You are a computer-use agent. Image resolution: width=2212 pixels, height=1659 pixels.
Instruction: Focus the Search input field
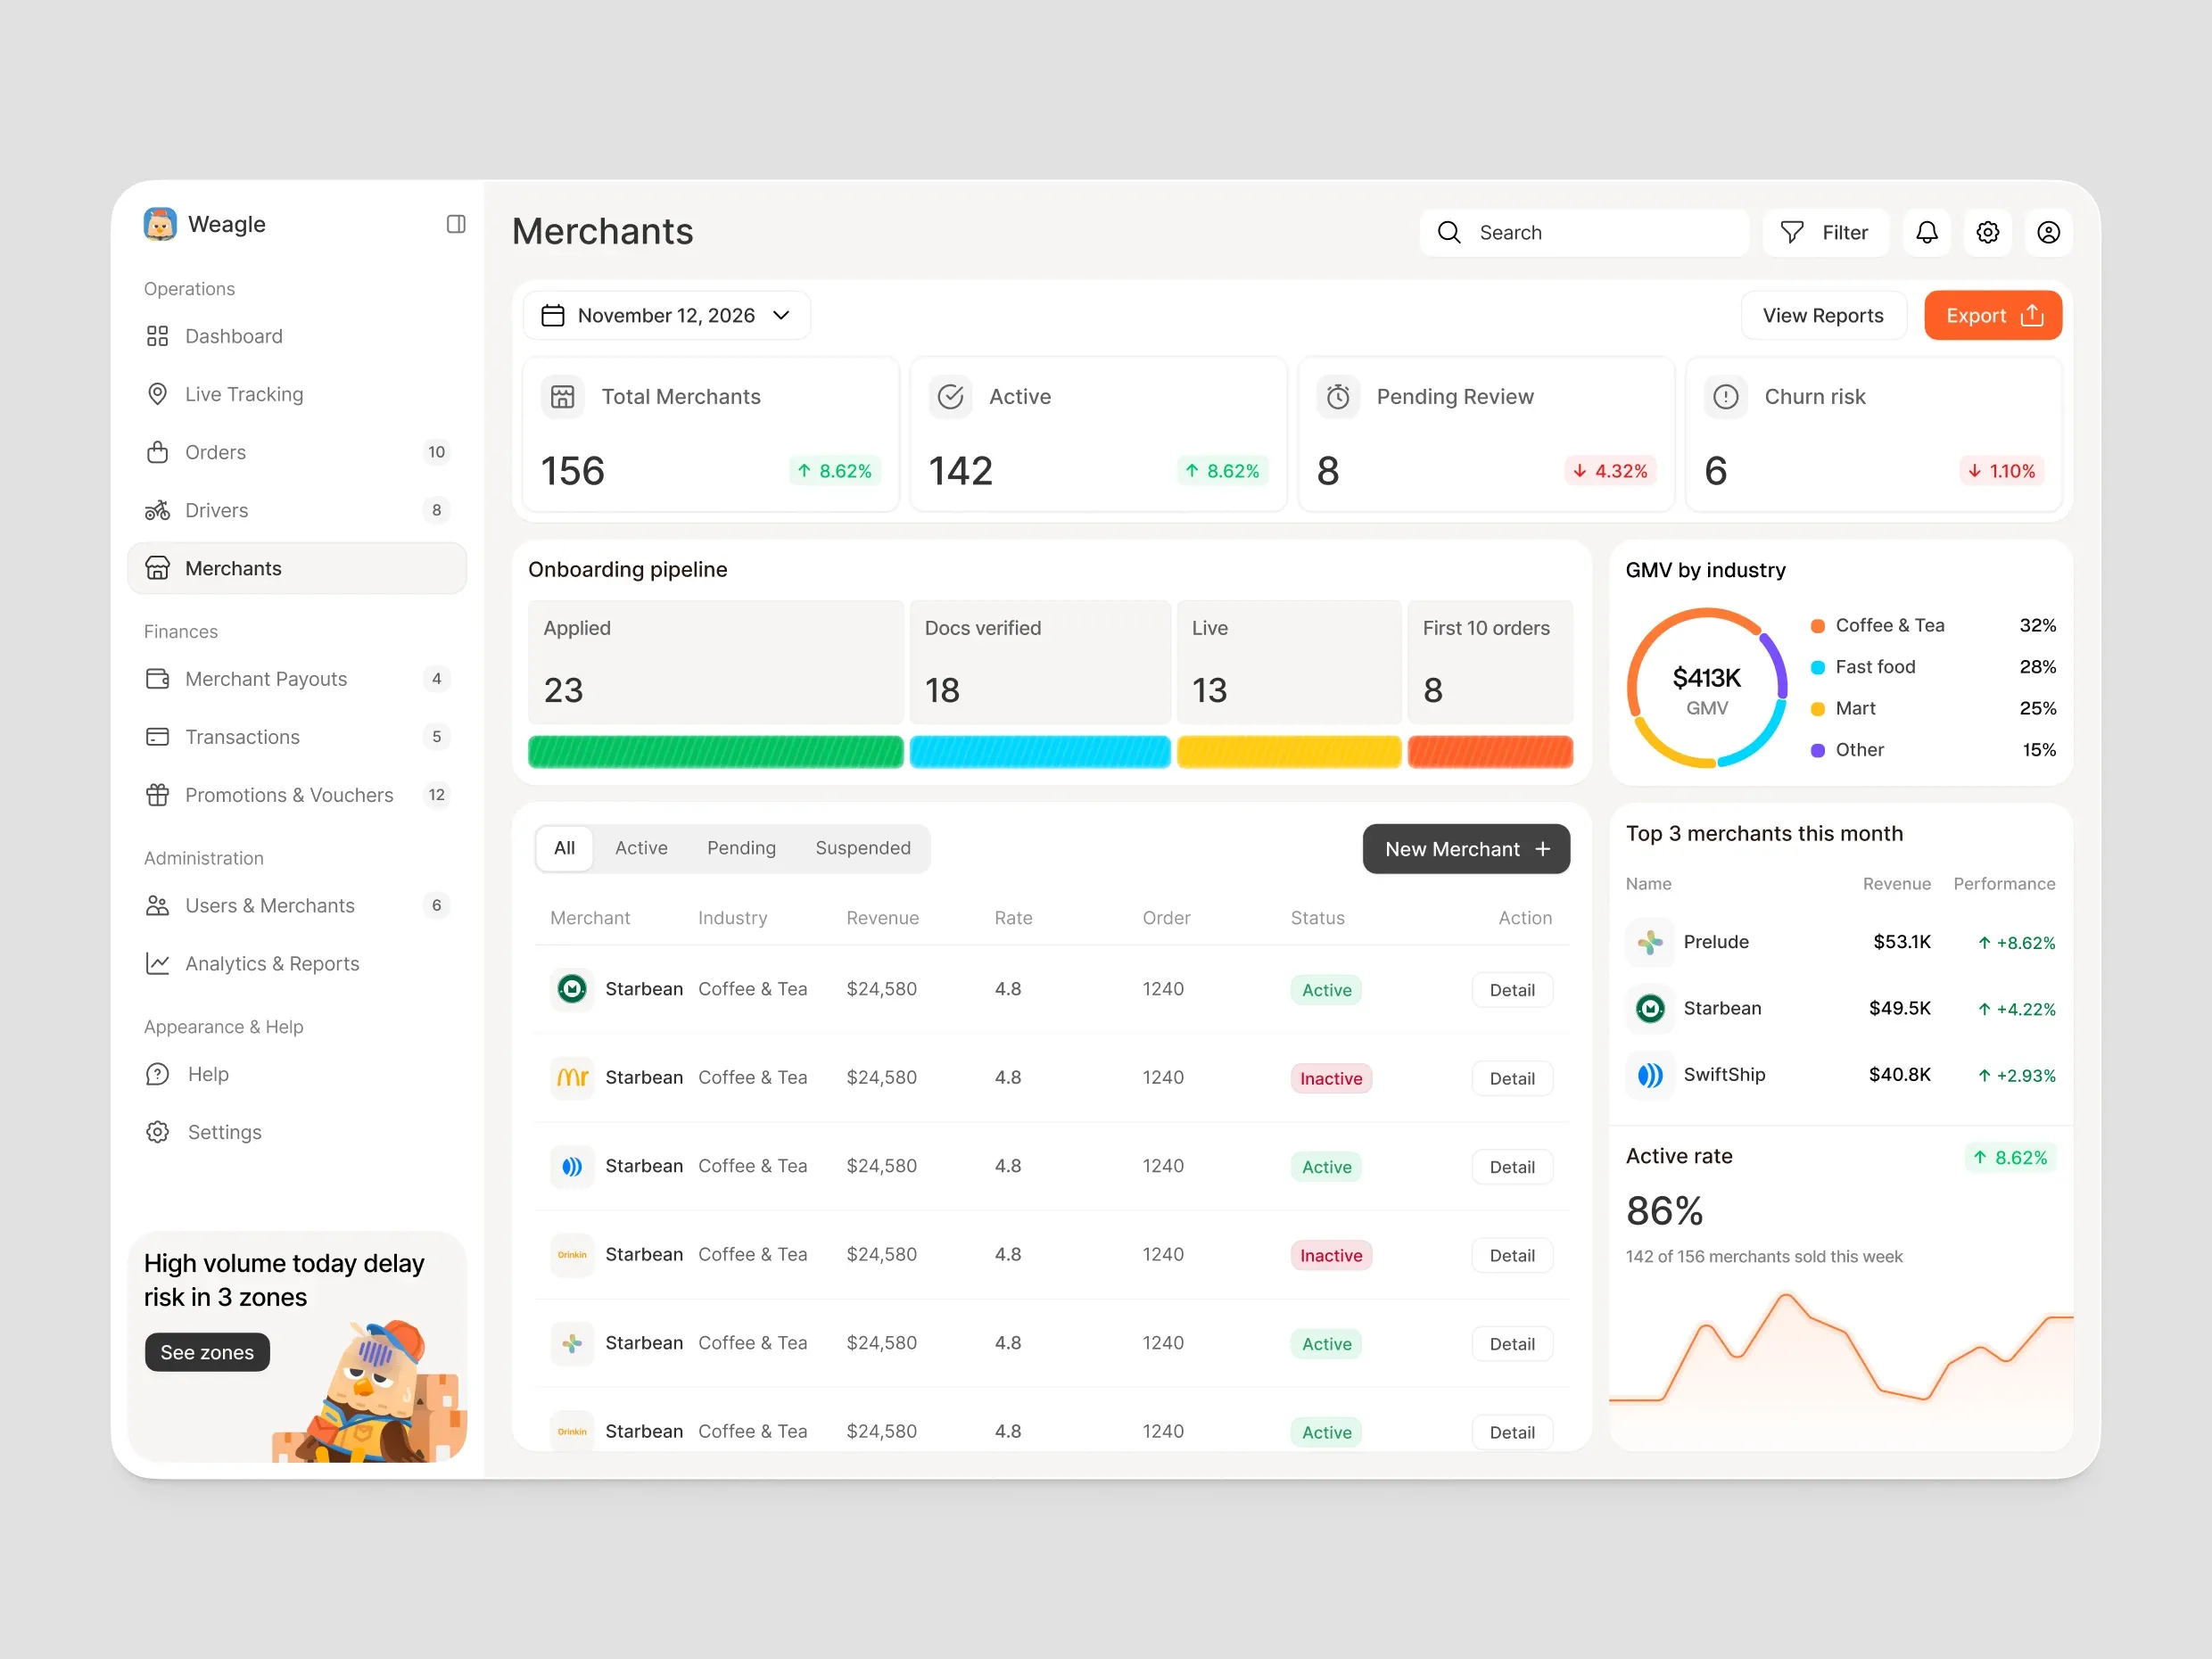pos(1584,233)
